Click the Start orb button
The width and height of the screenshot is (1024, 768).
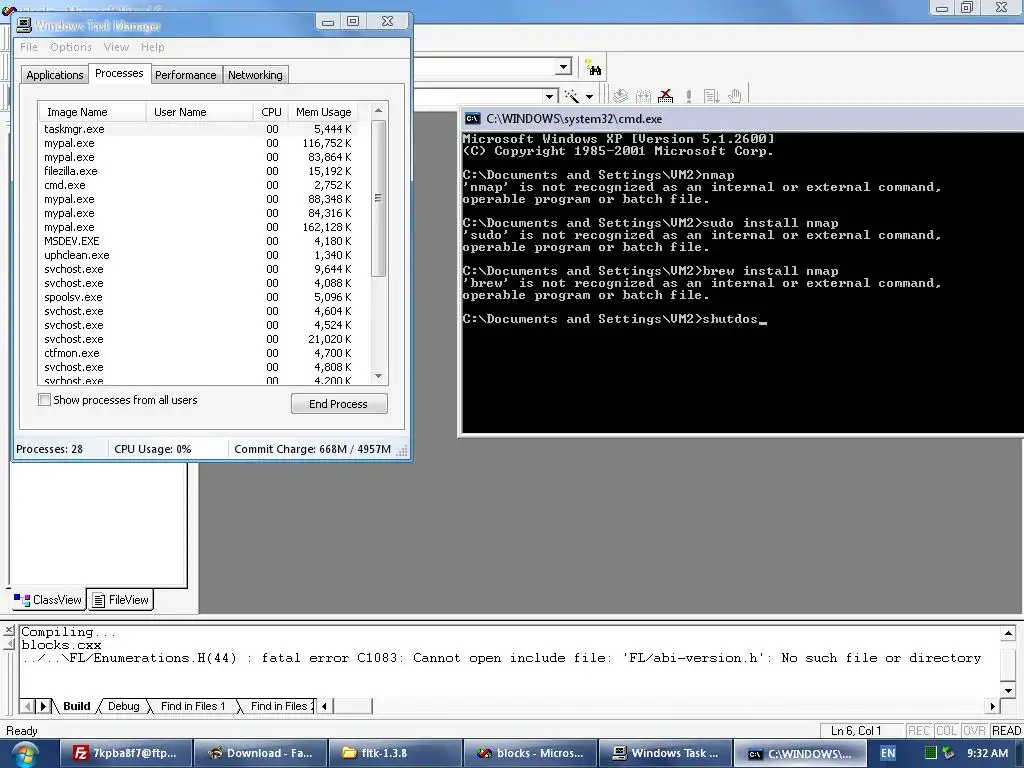click(x=24, y=754)
